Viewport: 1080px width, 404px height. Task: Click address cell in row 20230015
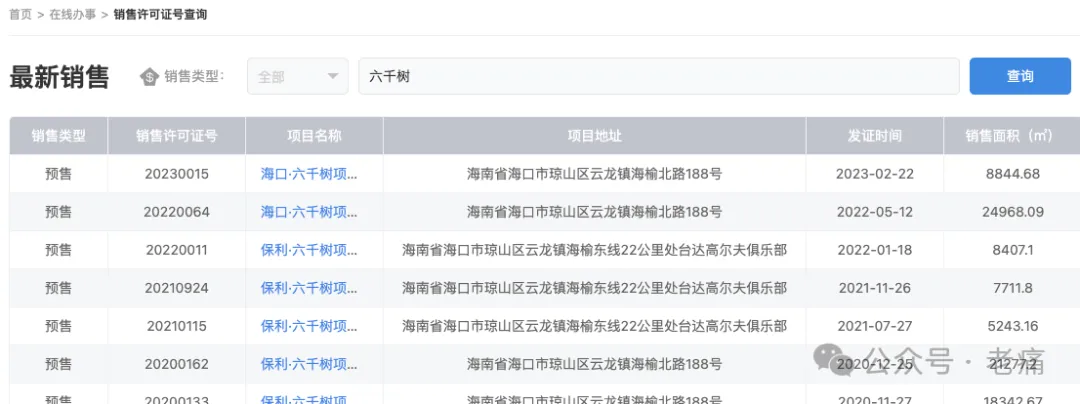point(594,174)
